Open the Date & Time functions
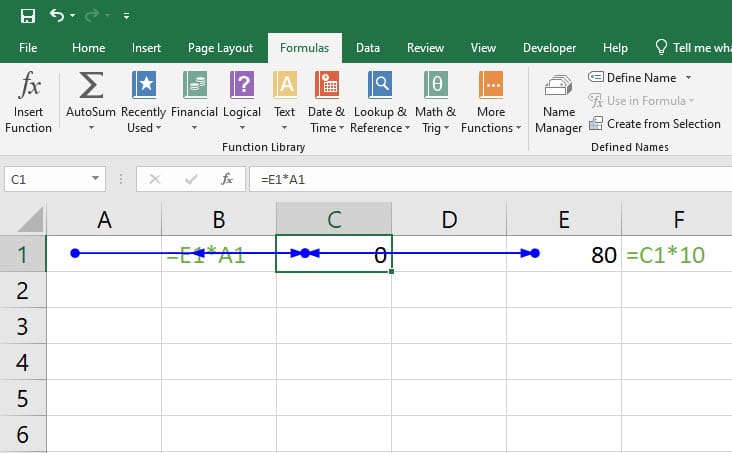The width and height of the screenshot is (732, 453). 326,102
